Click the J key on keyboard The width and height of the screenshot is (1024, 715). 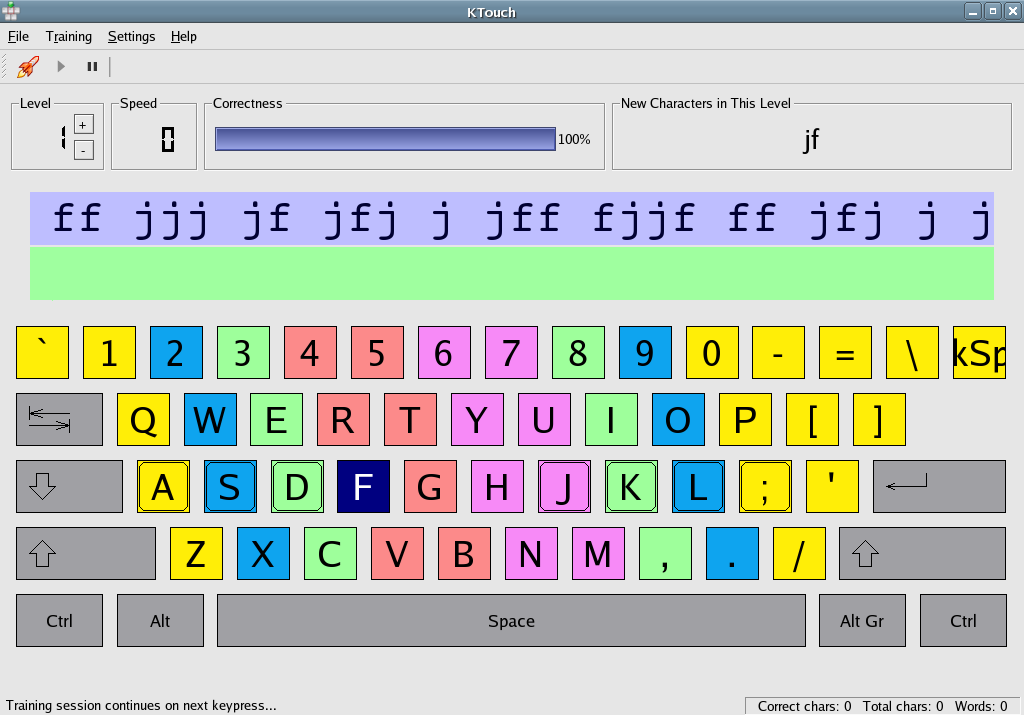click(564, 486)
